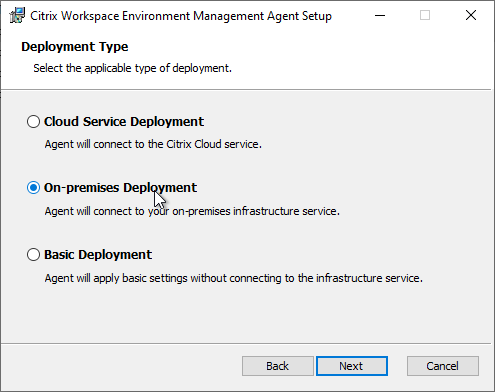Click the 'Cloud Service Deployment' label text
Screen dimensions: 495x392
click(124, 122)
